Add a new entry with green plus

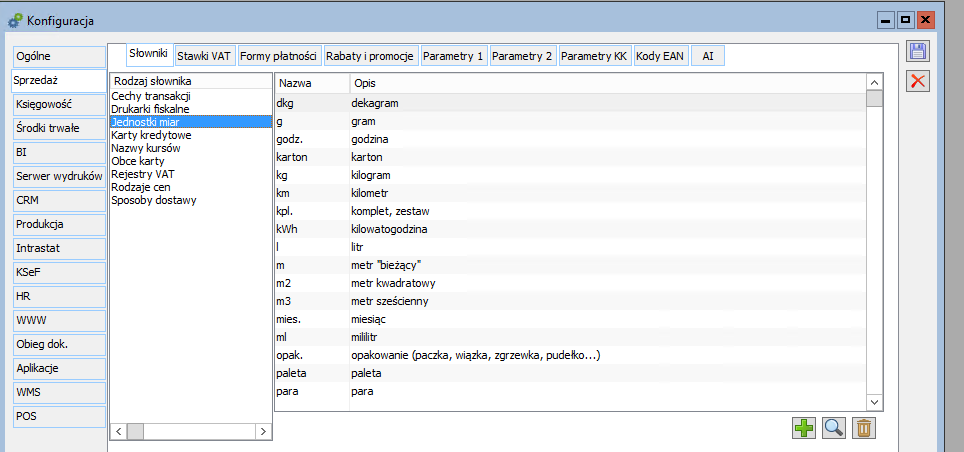pyautogui.click(x=804, y=428)
